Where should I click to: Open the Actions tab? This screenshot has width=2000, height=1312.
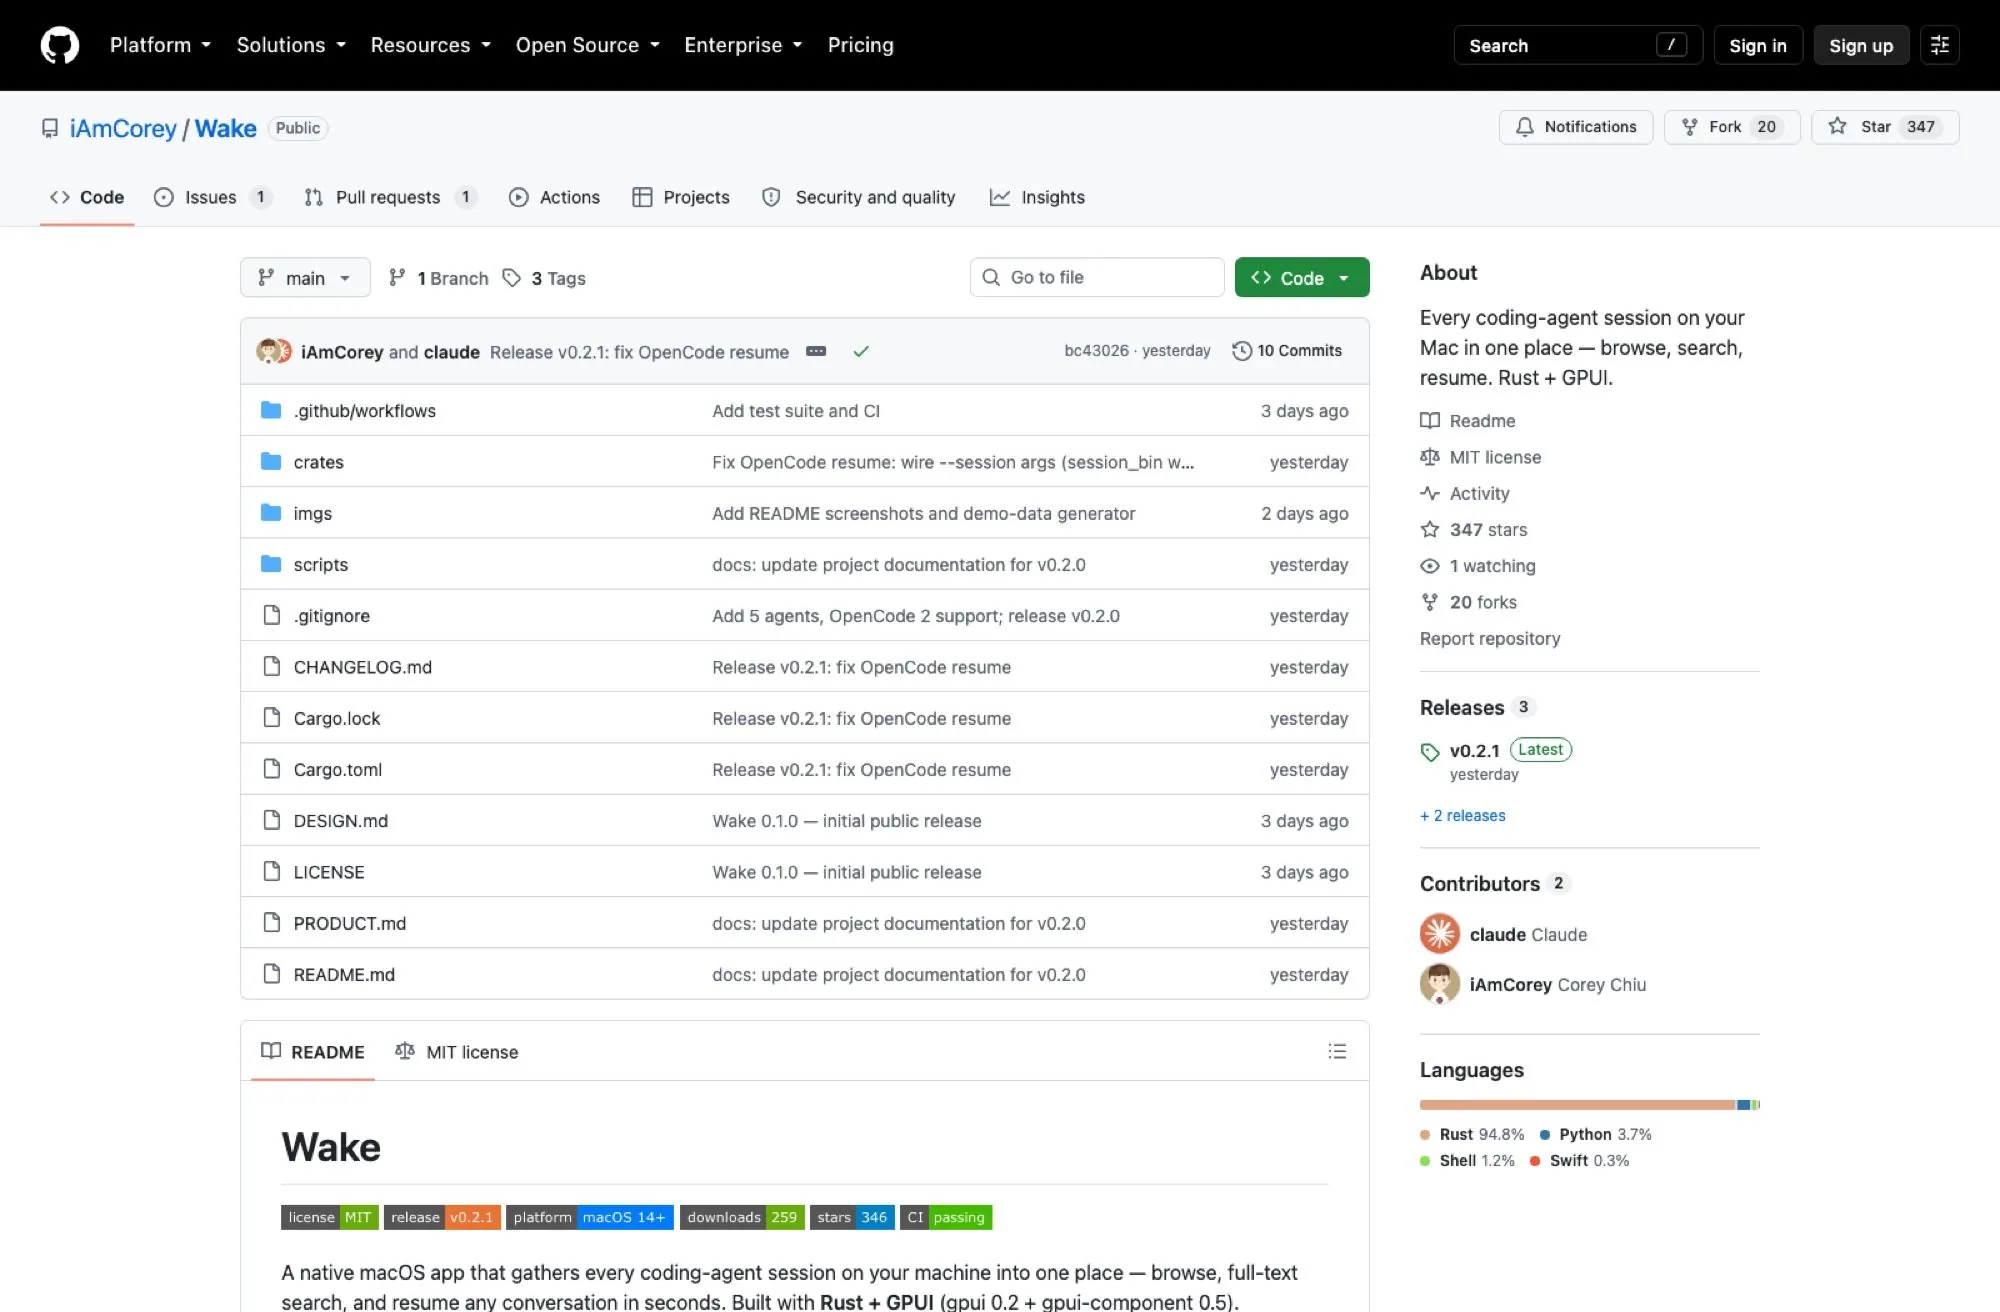coord(554,197)
